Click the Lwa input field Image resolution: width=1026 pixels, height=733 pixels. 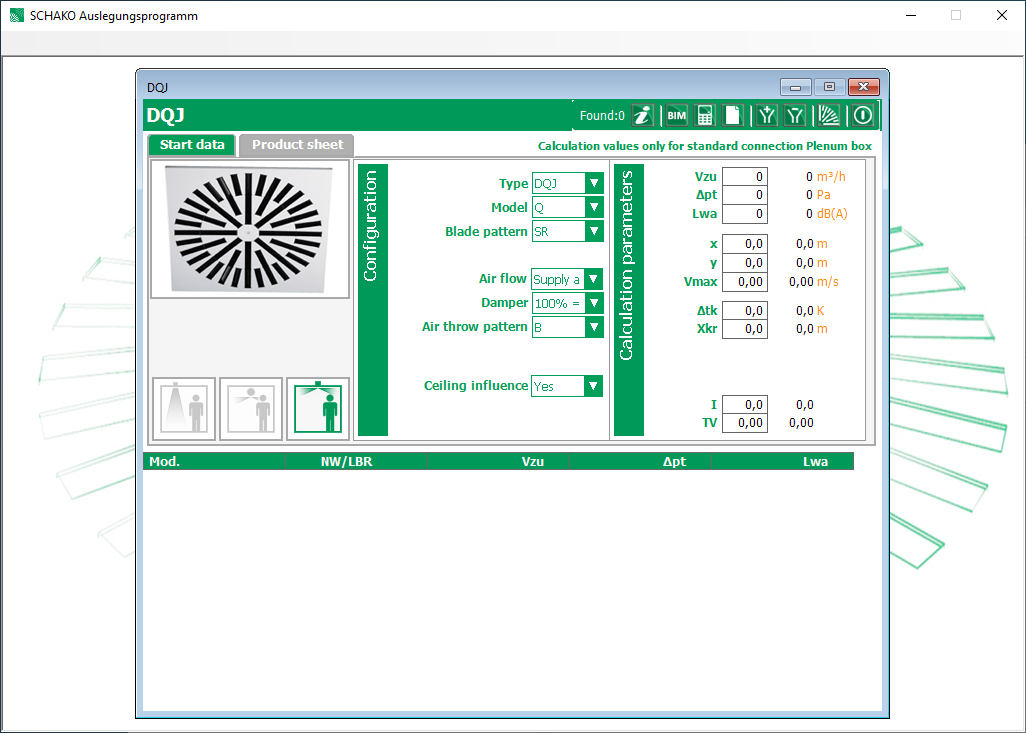tap(745, 214)
